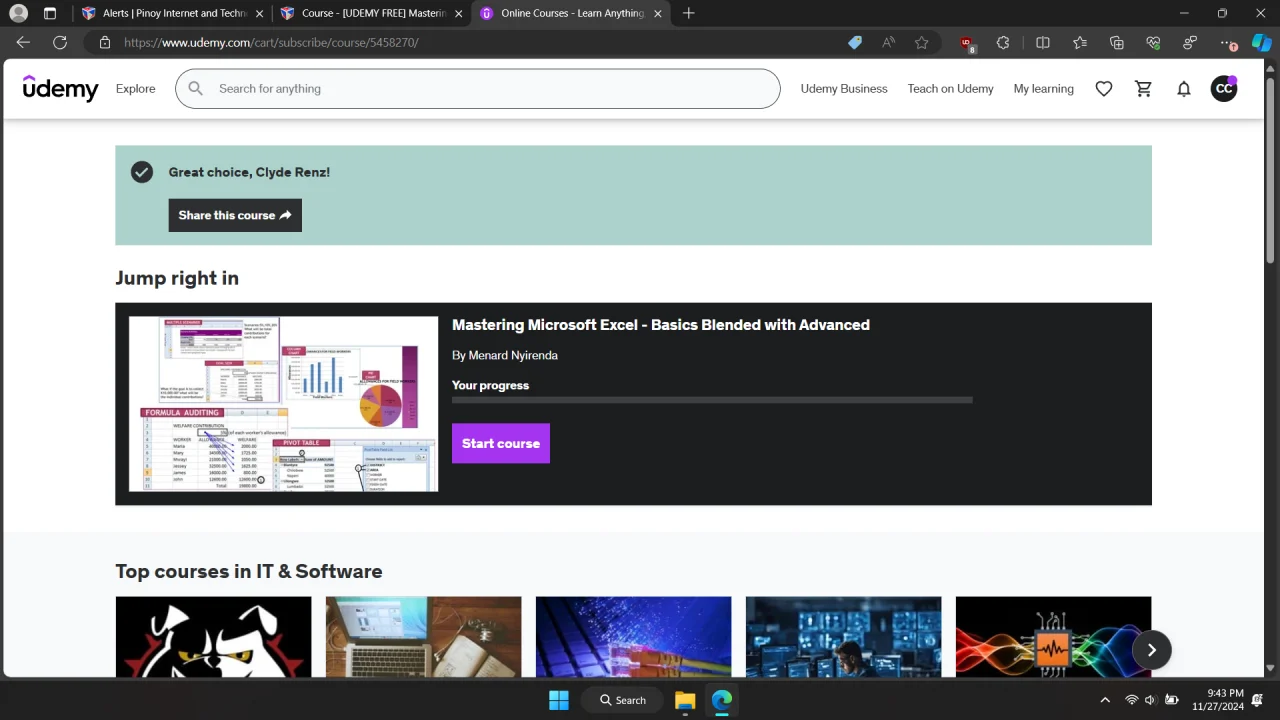Image resolution: width=1280 pixels, height=720 pixels.
Task: Refresh the page with the reload icon
Action: 60,43
